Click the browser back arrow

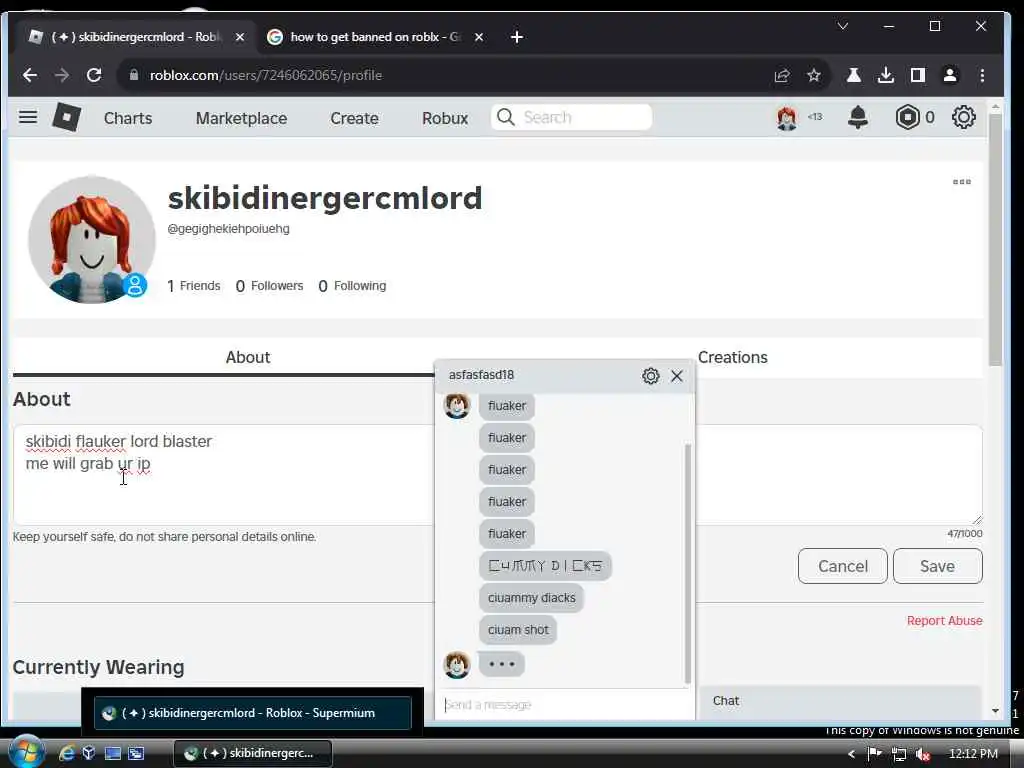[x=30, y=75]
